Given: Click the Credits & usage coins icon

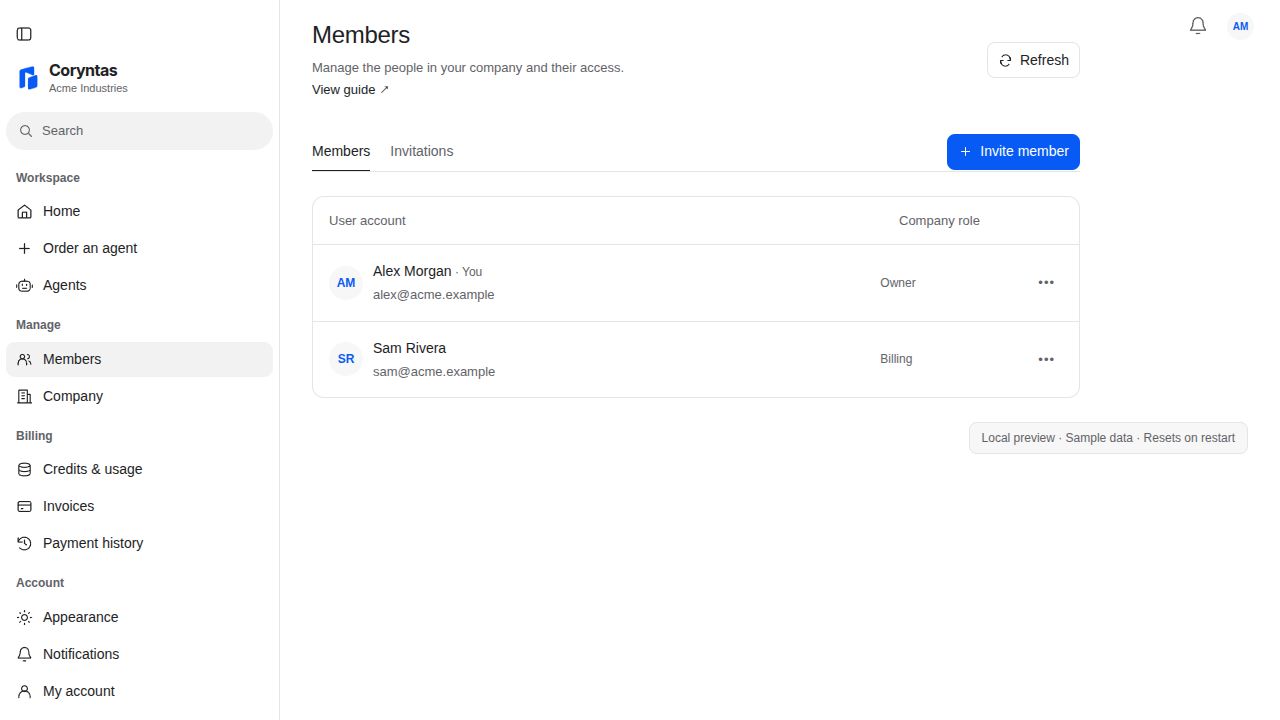Looking at the screenshot, I should (25, 470).
